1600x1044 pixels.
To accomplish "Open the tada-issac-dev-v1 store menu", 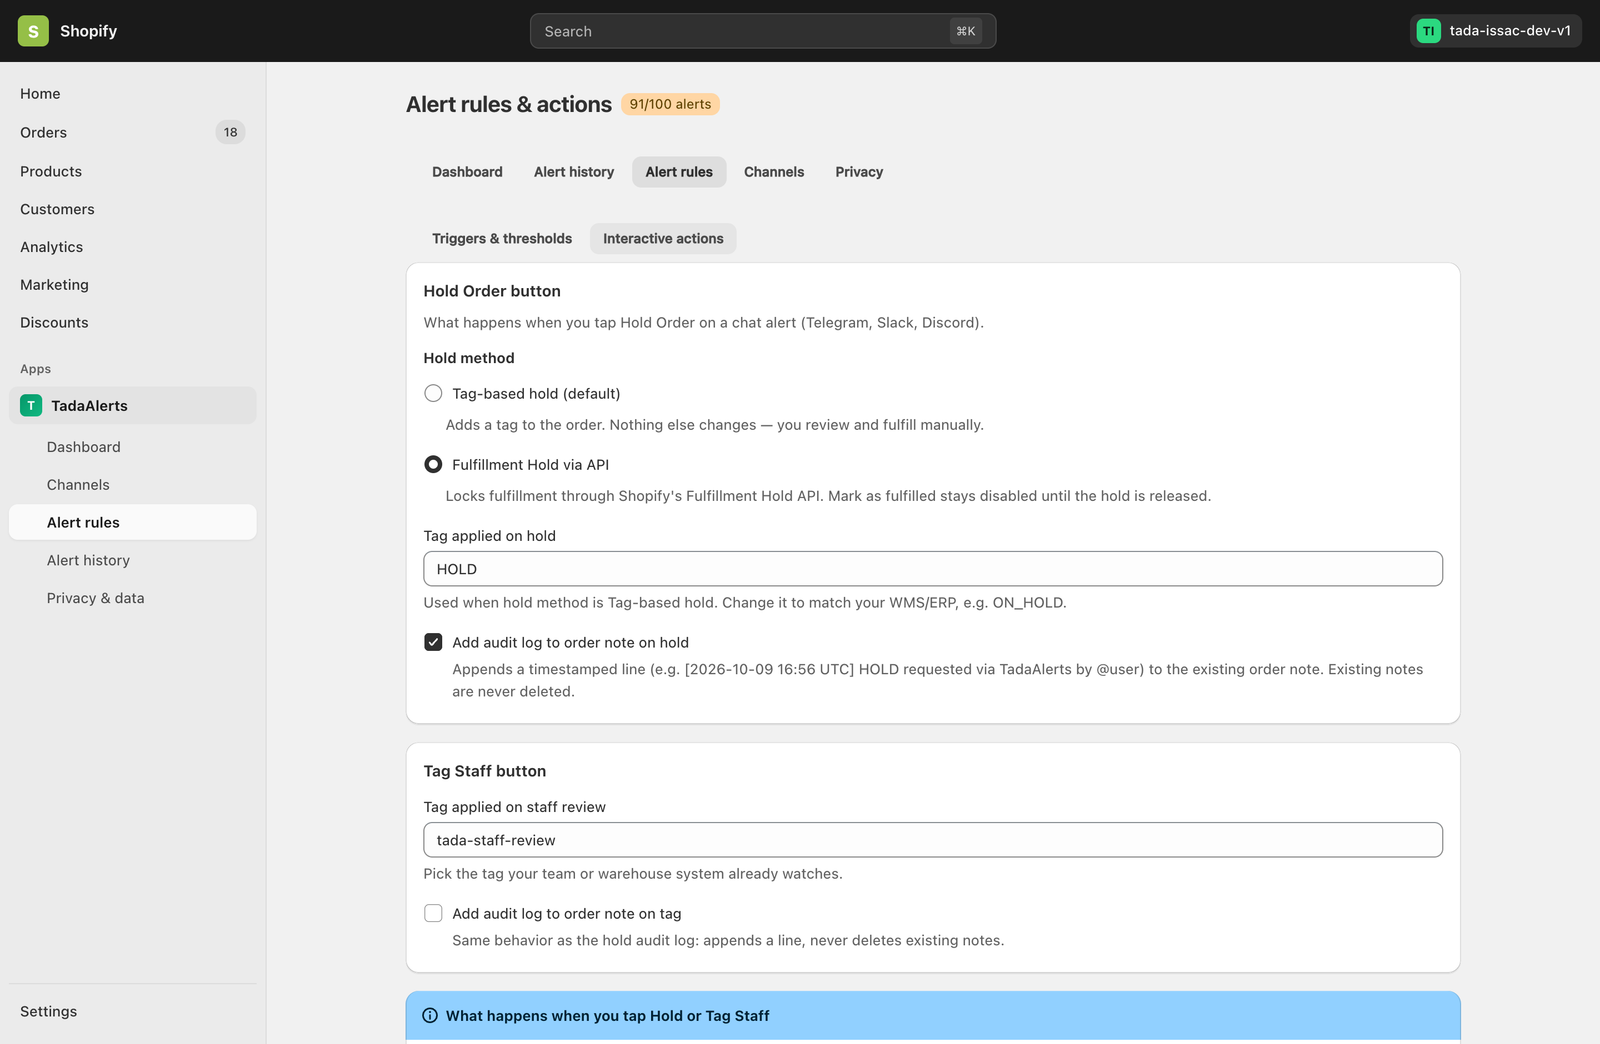I will (x=1496, y=31).
